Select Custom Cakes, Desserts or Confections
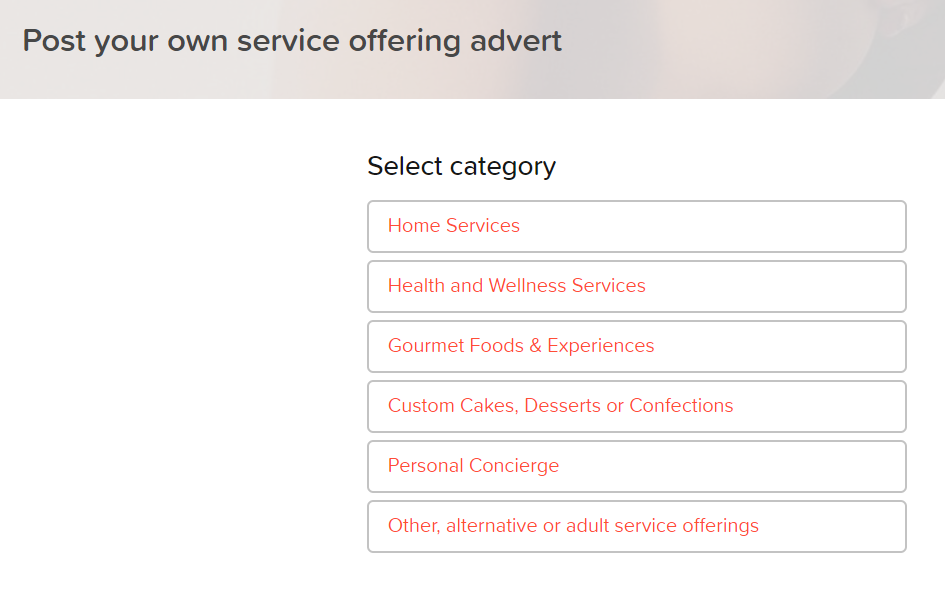 636,406
